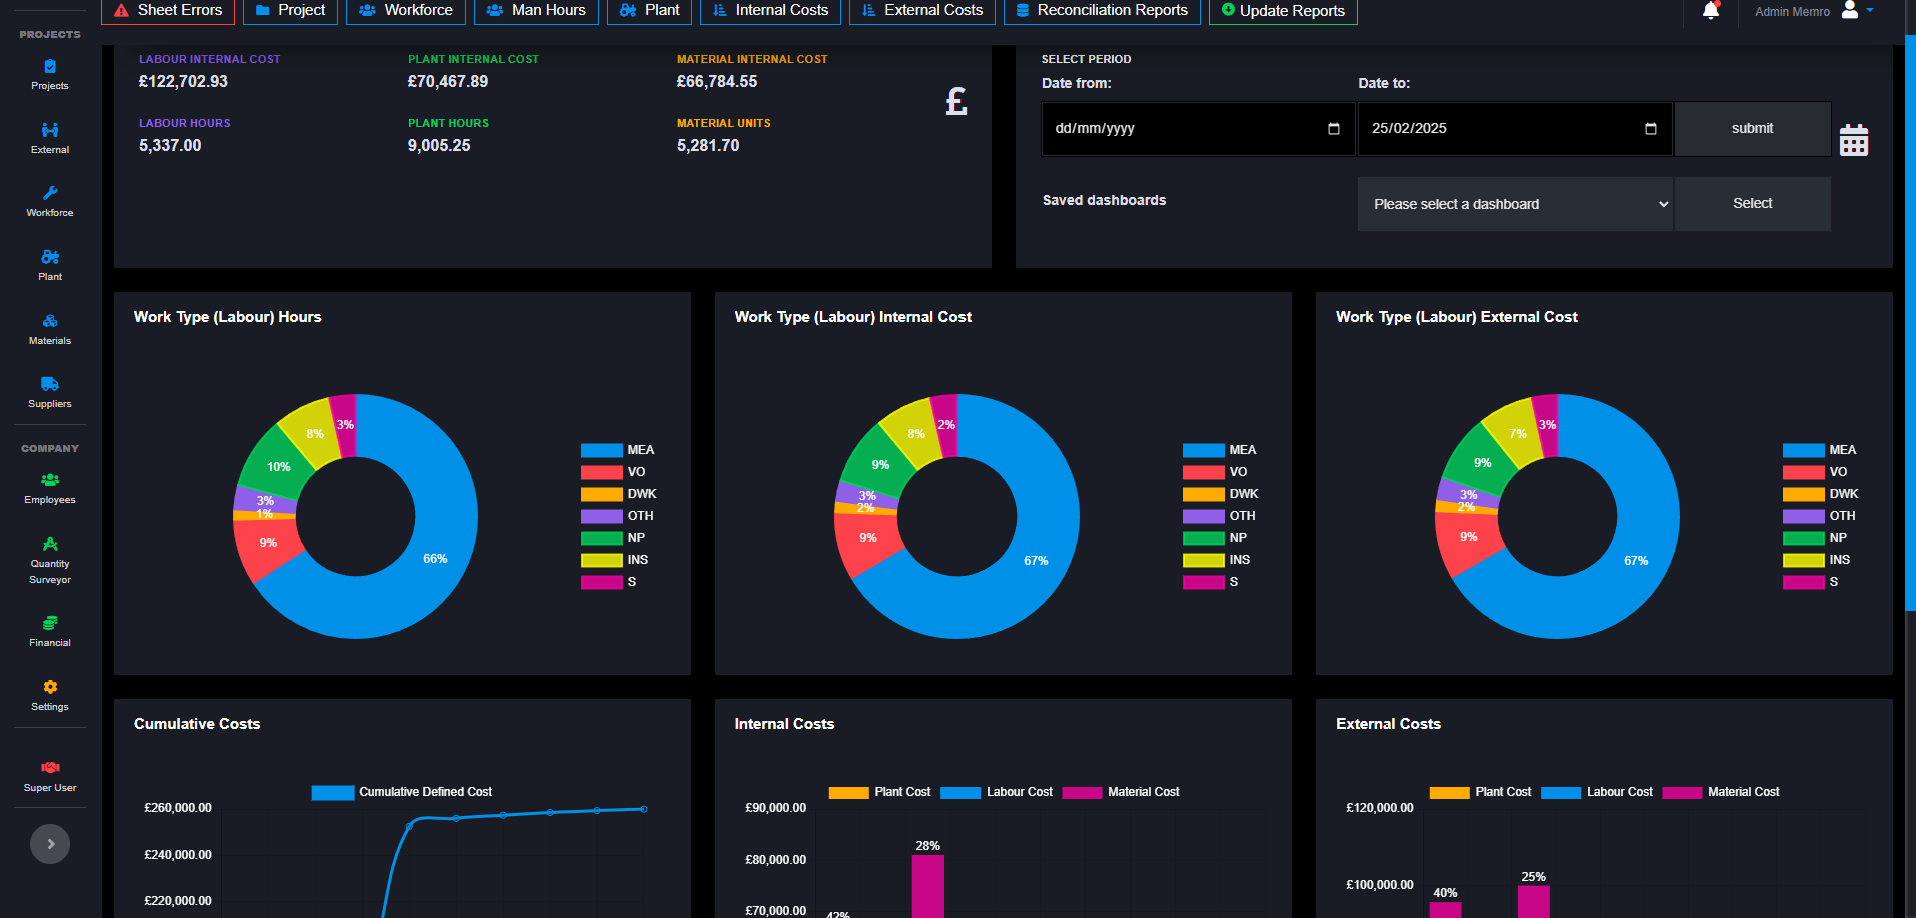Toggle NP legend in Labour Internal Cost chart

pos(1215,538)
